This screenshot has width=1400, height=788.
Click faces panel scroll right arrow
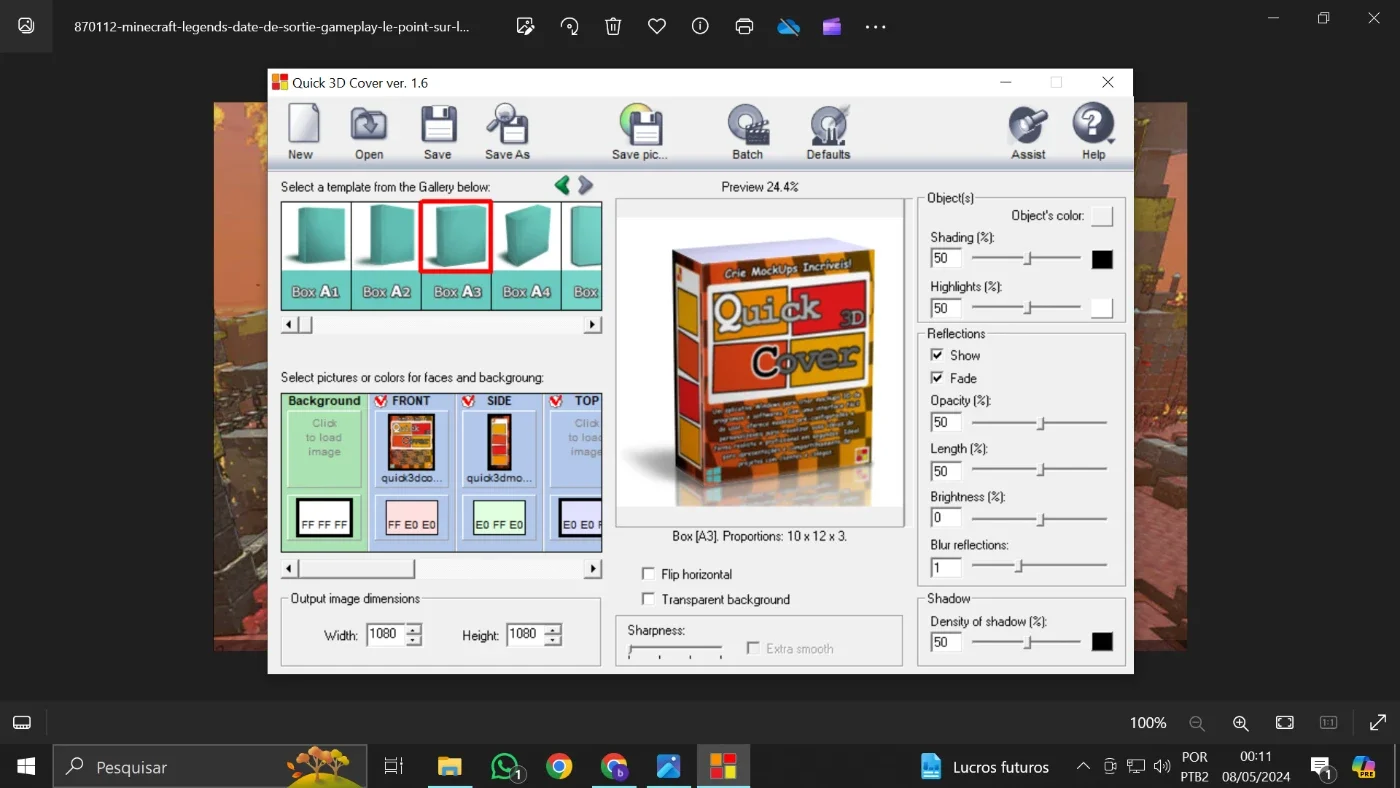coord(593,568)
